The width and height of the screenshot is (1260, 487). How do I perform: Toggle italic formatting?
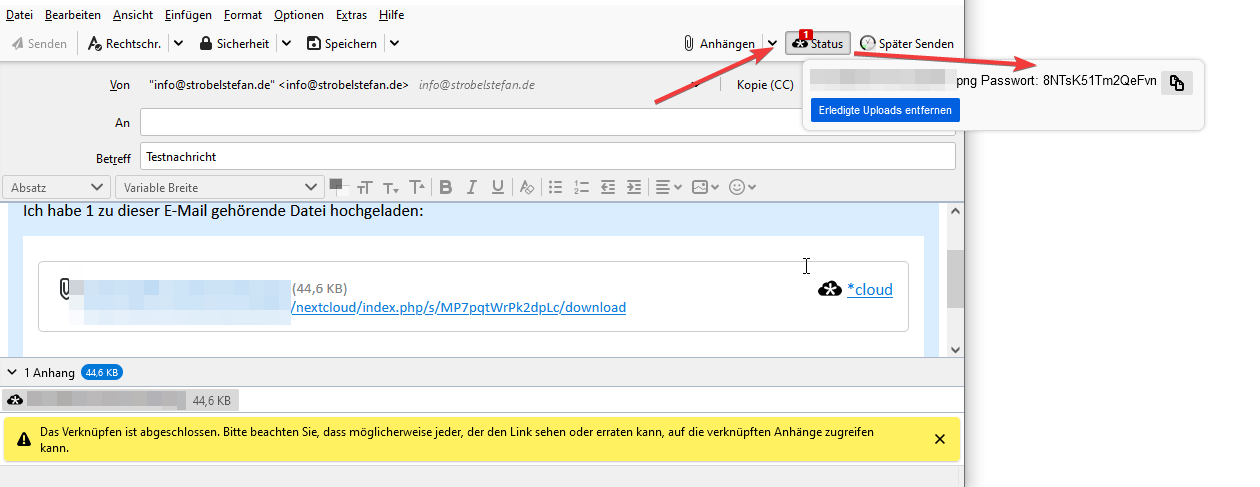[x=472, y=187]
